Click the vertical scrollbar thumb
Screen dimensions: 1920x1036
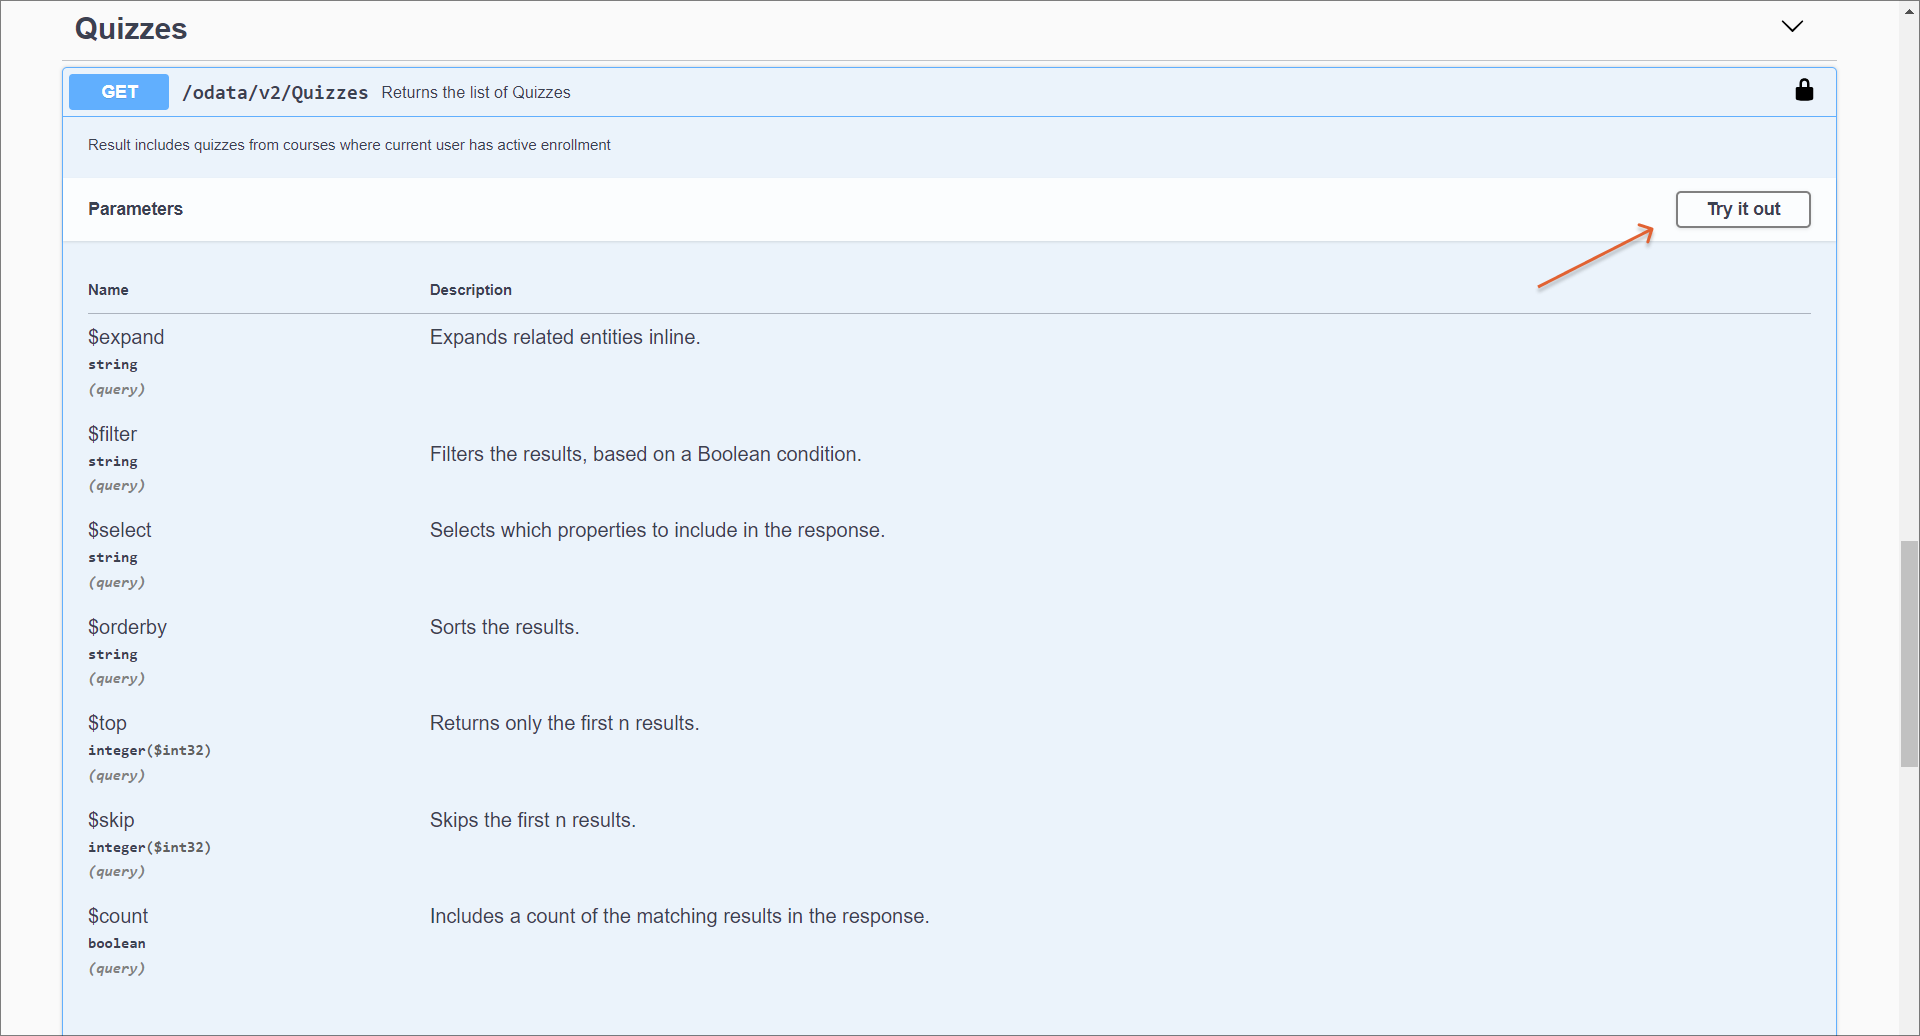1909,653
